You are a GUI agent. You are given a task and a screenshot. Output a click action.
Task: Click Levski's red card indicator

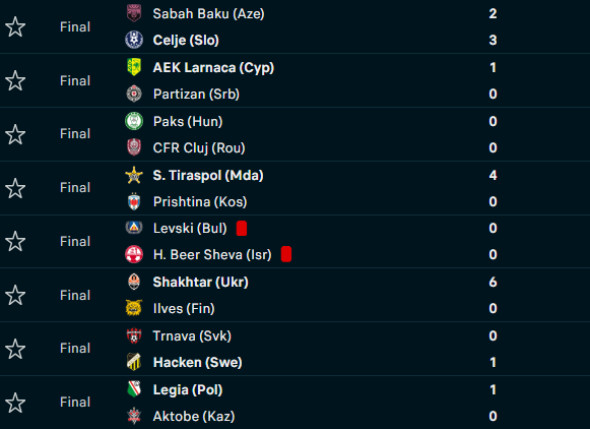[x=242, y=228]
